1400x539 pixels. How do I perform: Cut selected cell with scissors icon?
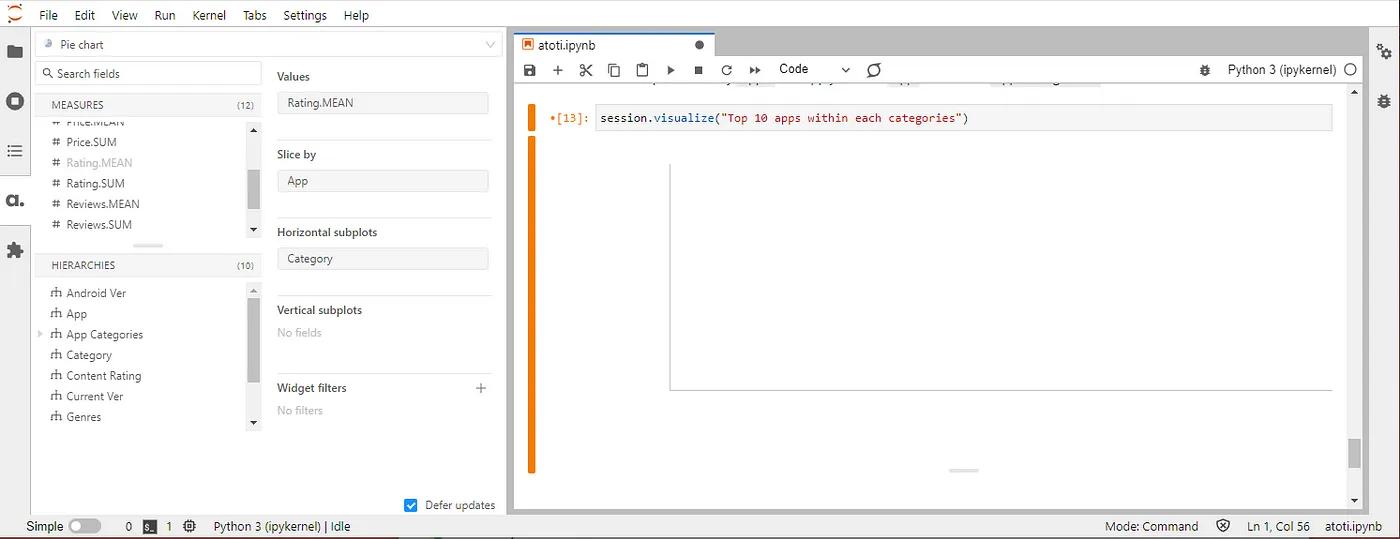tap(586, 70)
